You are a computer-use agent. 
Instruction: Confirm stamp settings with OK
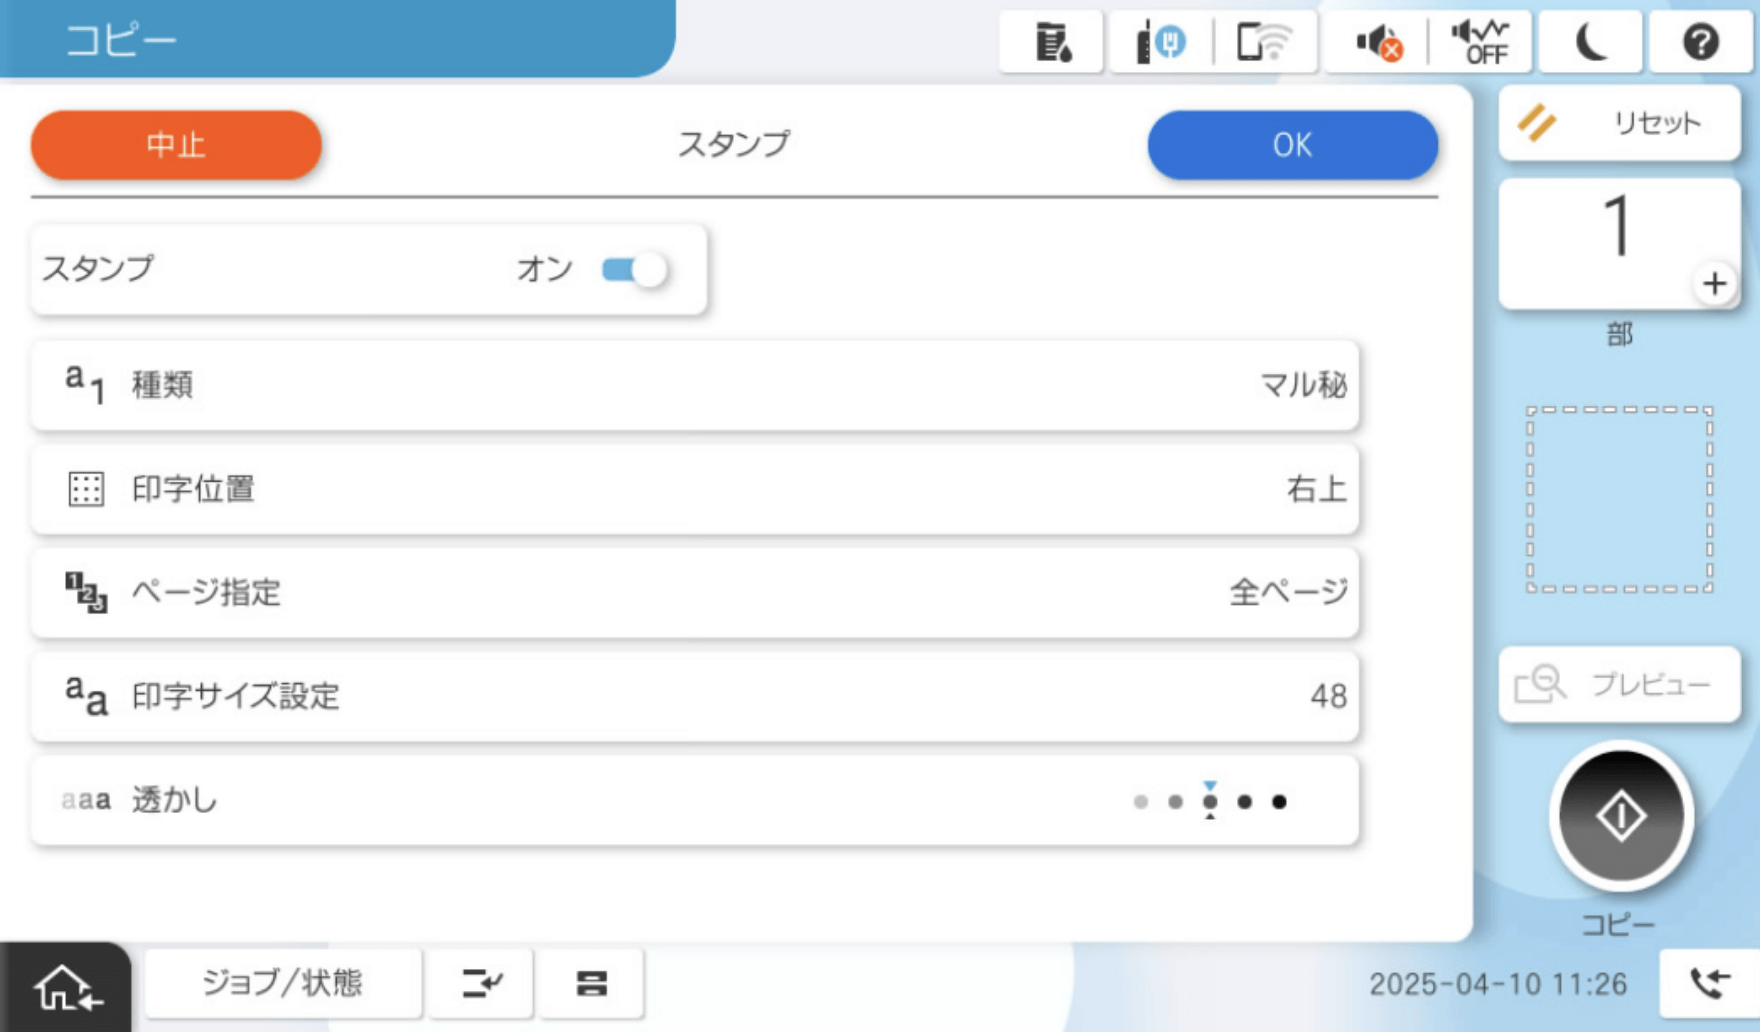(1293, 145)
